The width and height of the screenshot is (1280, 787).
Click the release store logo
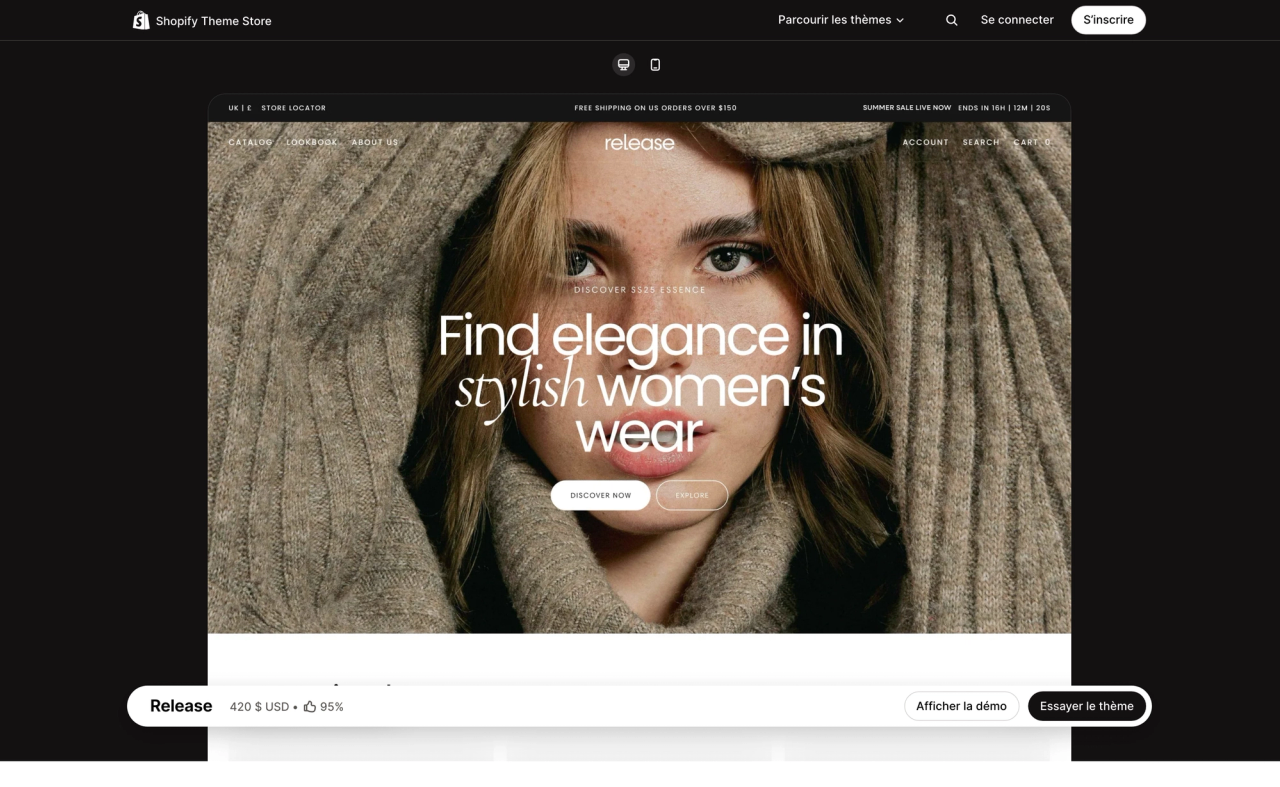[640, 143]
